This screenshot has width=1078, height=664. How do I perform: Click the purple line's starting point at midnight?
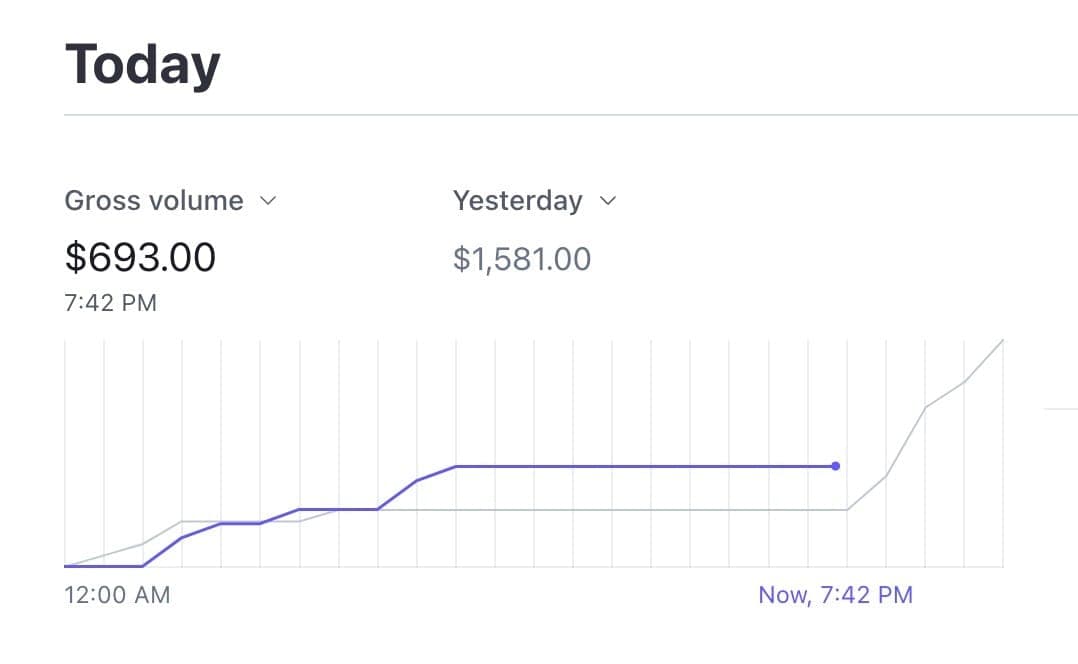[66, 566]
